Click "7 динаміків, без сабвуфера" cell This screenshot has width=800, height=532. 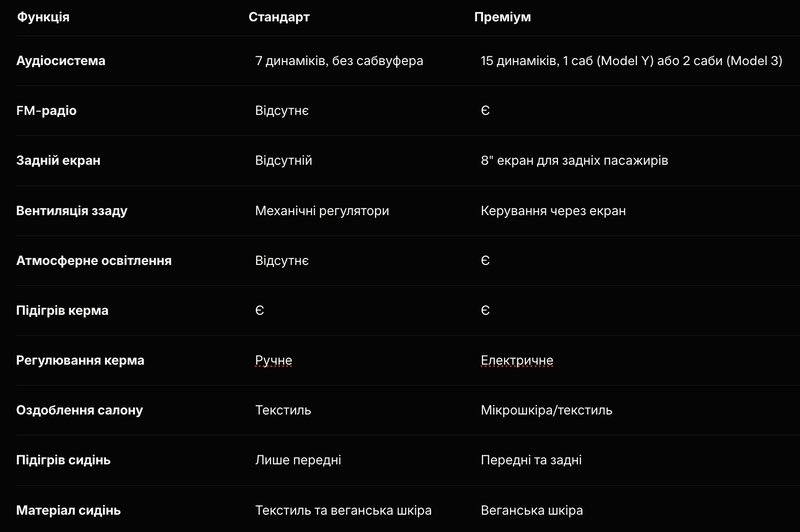[339, 61]
